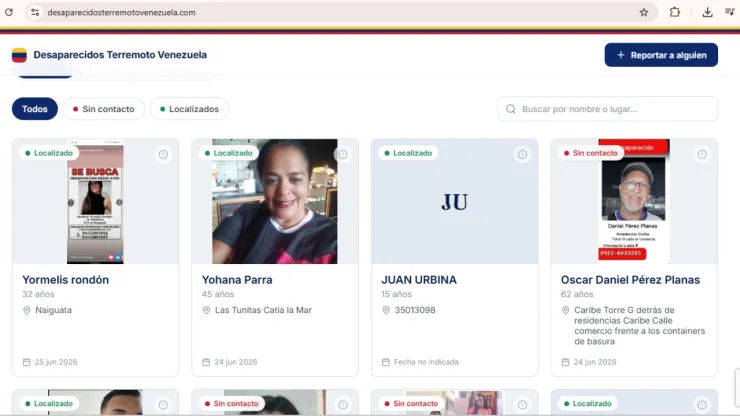Image resolution: width=740 pixels, height=416 pixels.
Task: Click Sin contacto badge on Oscar Daniel card
Action: pos(590,153)
